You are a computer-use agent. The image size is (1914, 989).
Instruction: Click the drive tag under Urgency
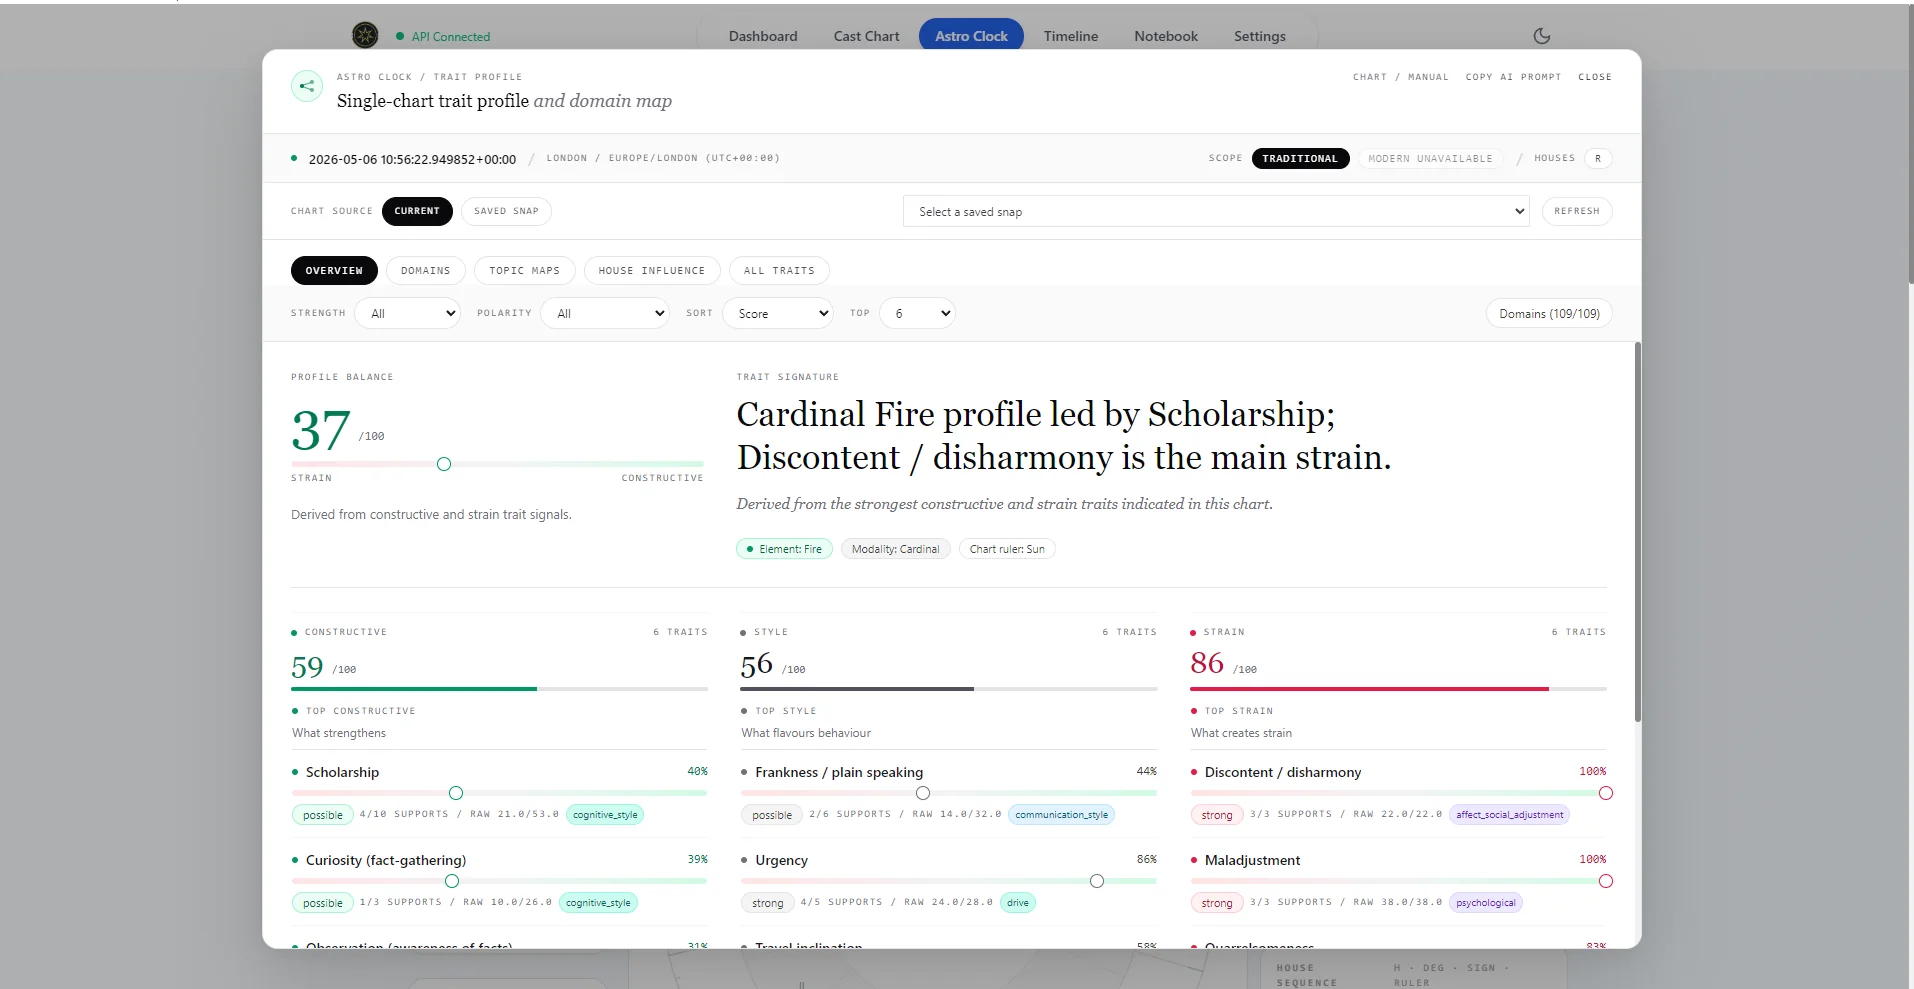tap(1018, 903)
